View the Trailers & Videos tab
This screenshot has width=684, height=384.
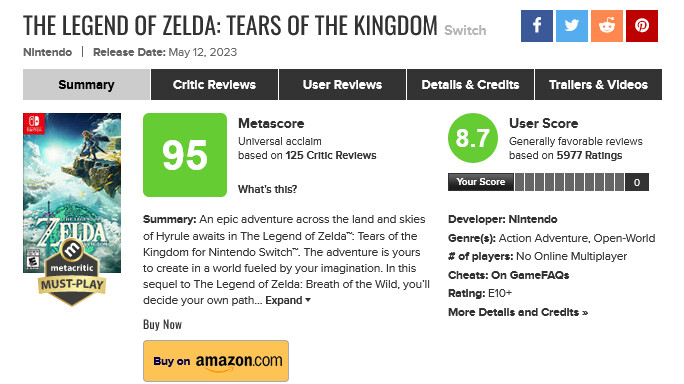coord(598,84)
